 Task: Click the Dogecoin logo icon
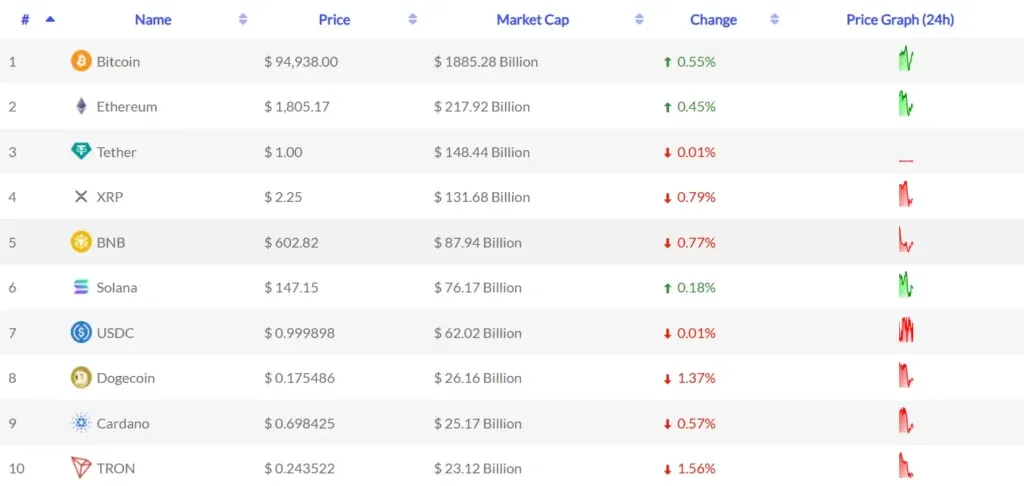(x=81, y=378)
